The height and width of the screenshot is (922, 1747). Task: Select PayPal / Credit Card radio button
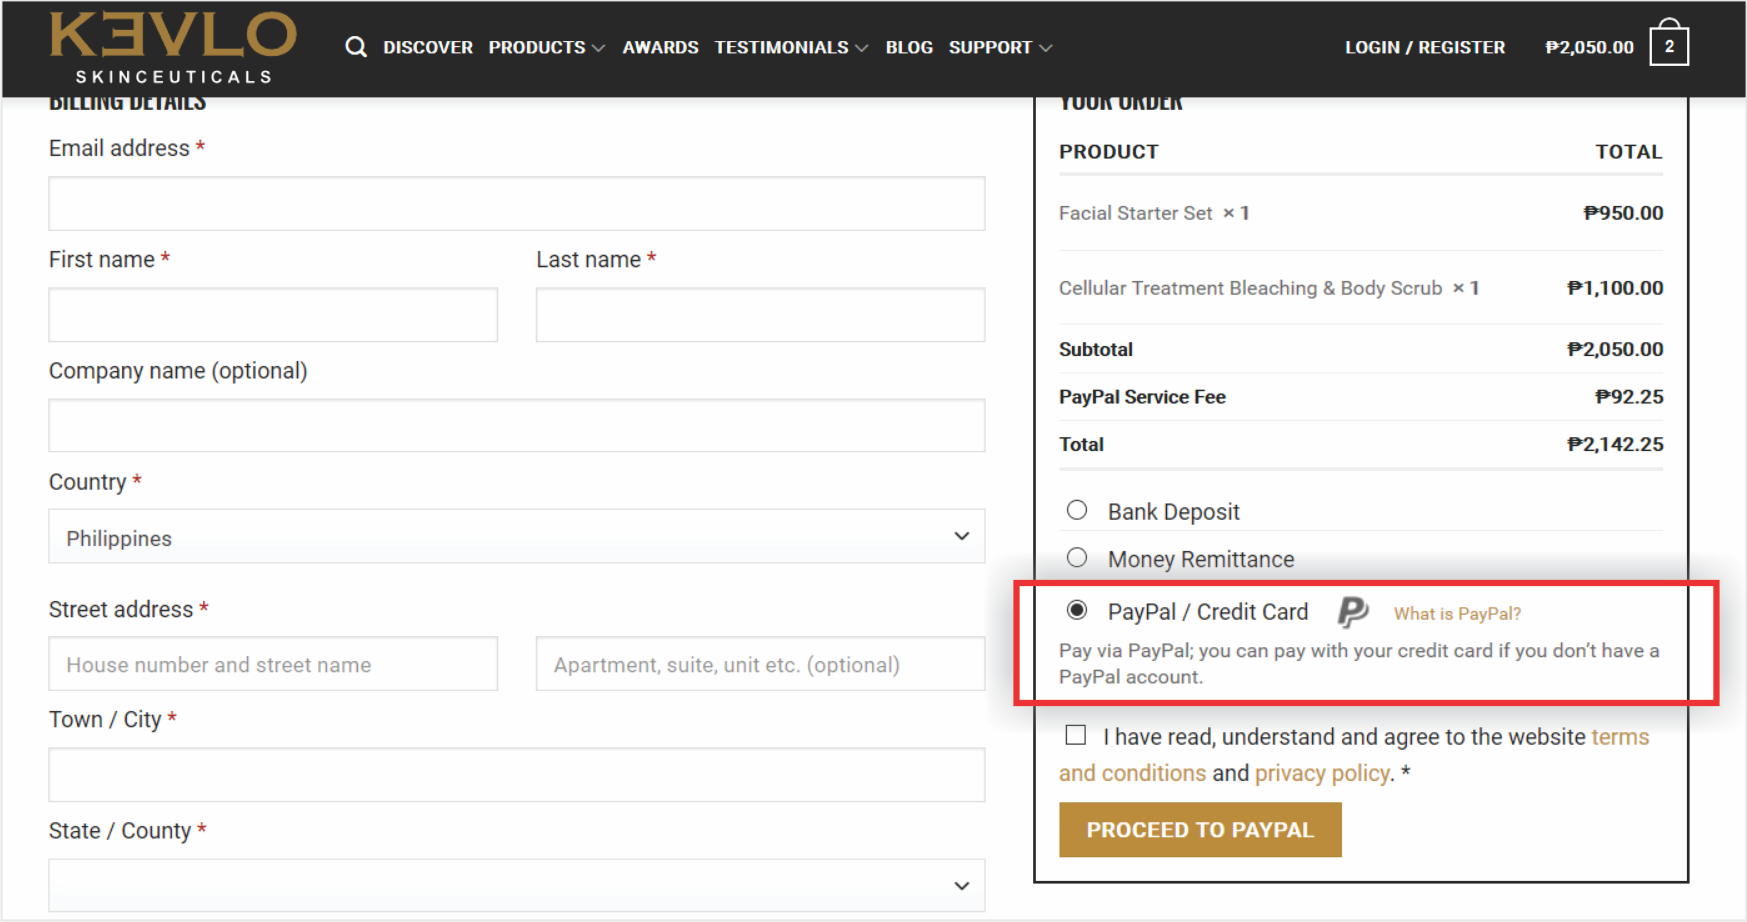tap(1076, 610)
